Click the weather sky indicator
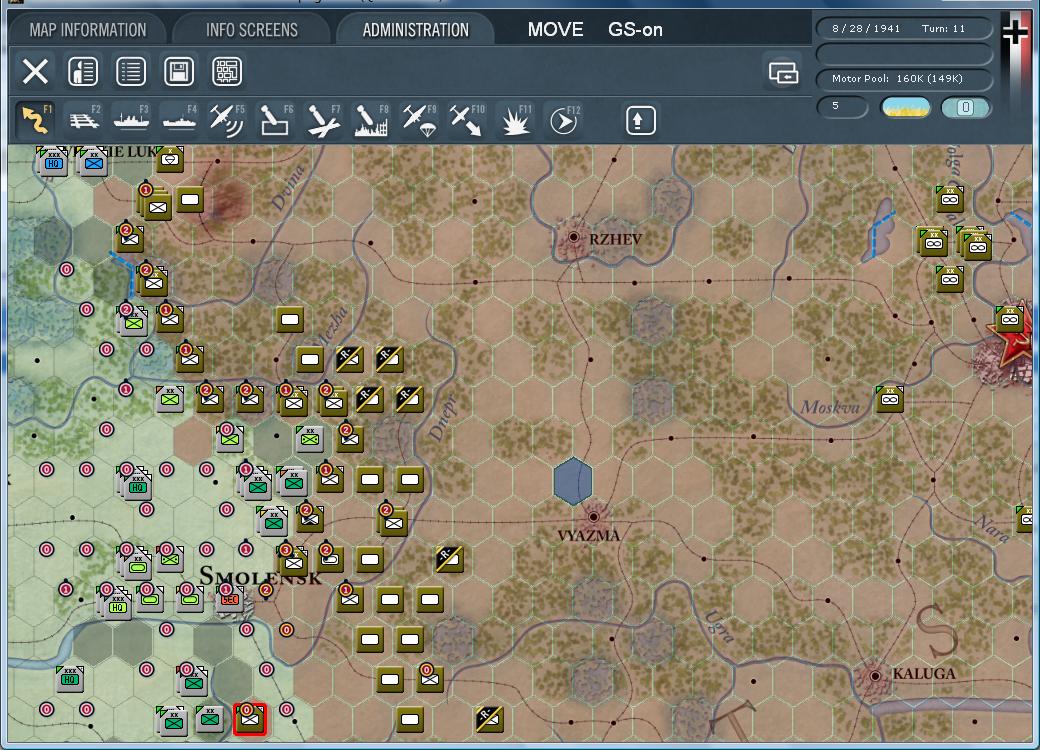The height and width of the screenshot is (750, 1040). (905, 108)
